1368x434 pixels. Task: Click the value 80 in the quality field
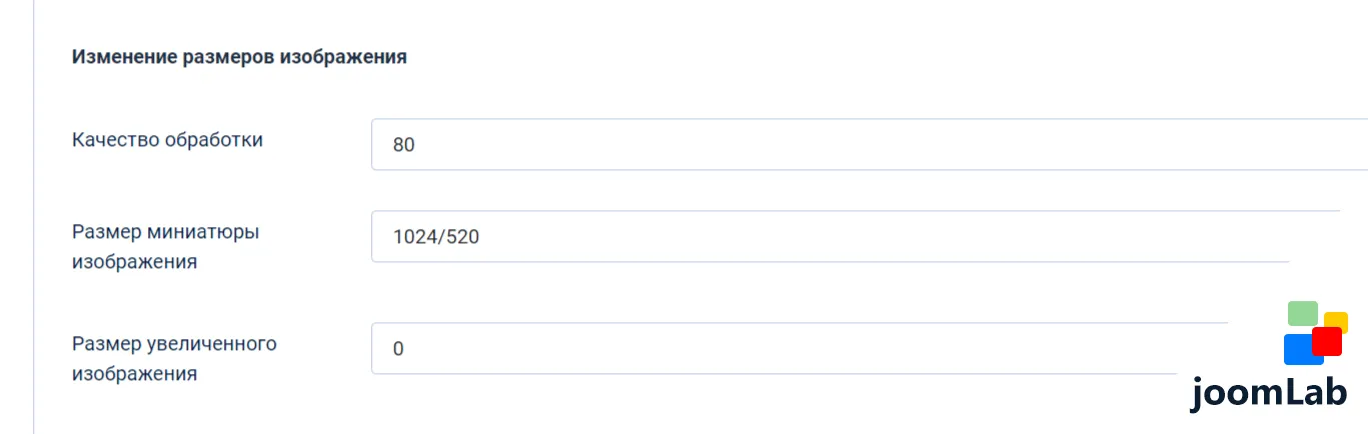[x=404, y=145]
